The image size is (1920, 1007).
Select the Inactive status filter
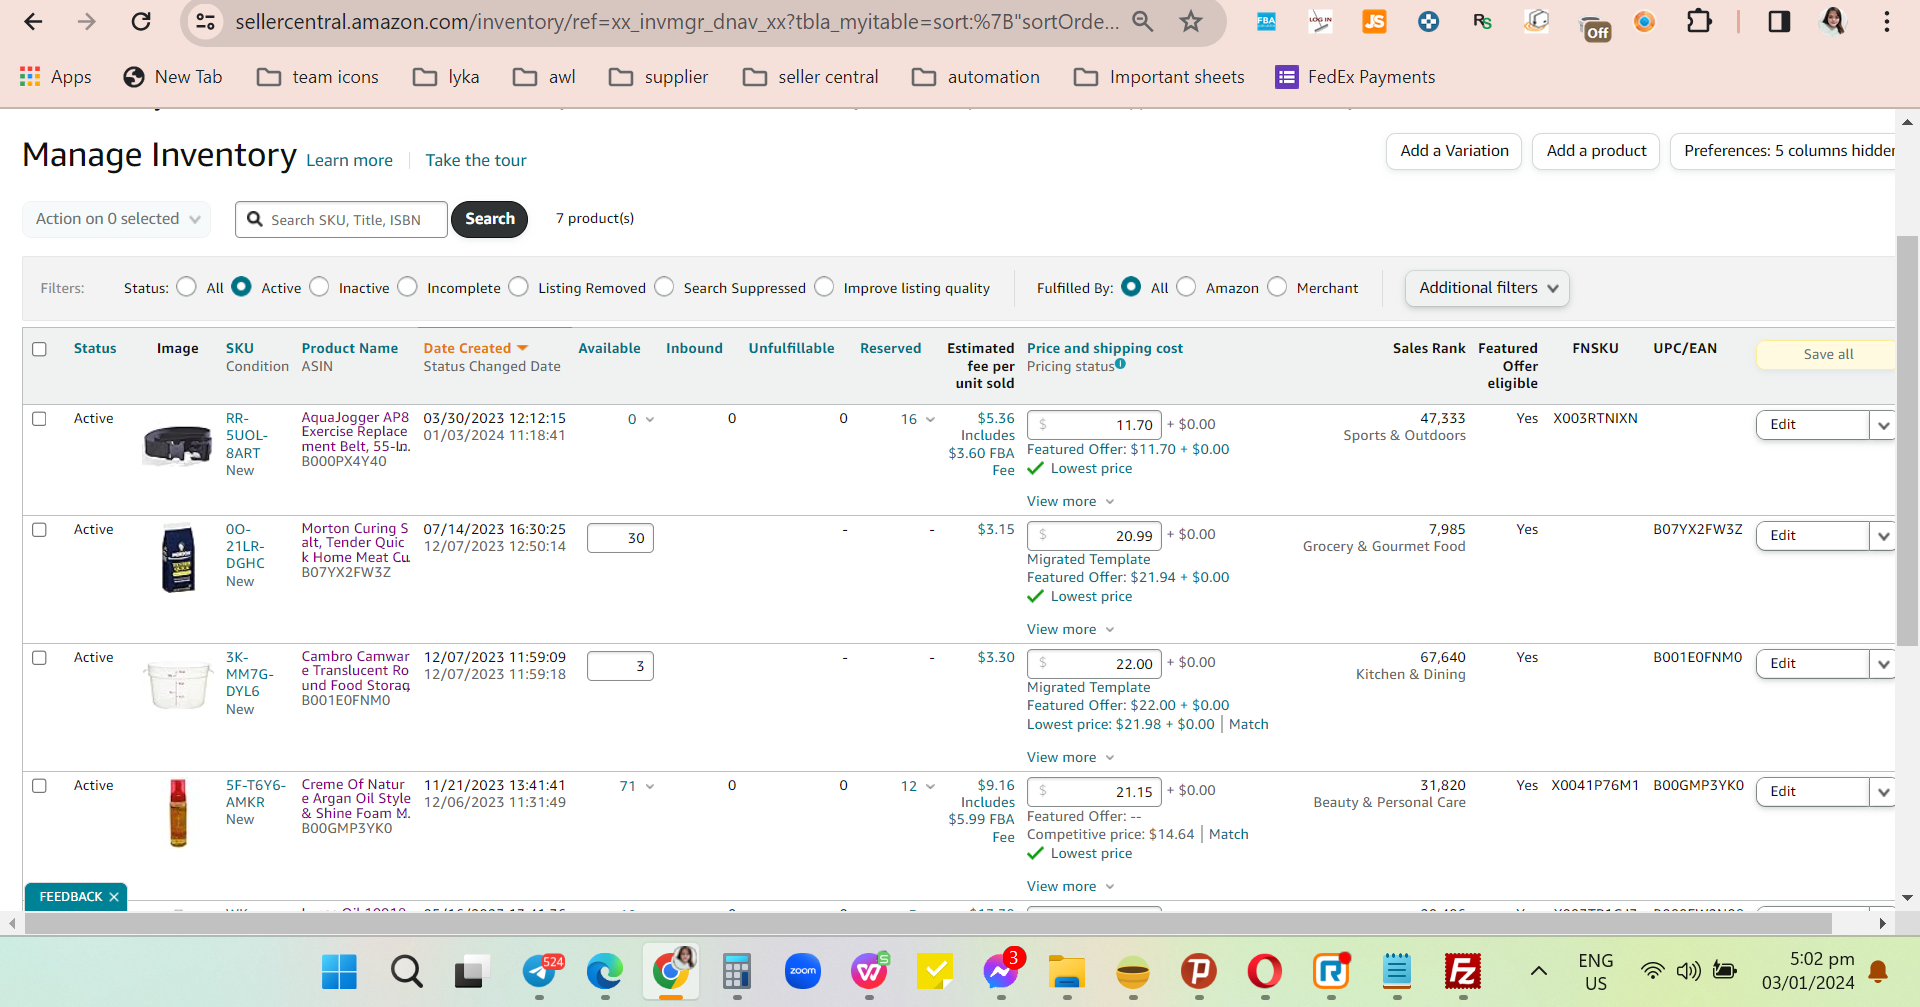319,287
